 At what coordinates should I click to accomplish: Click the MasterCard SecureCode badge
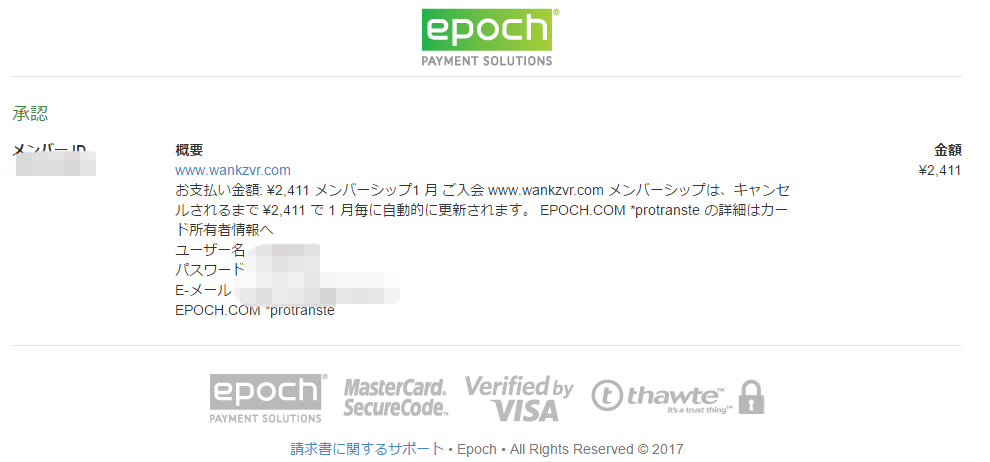click(395, 398)
